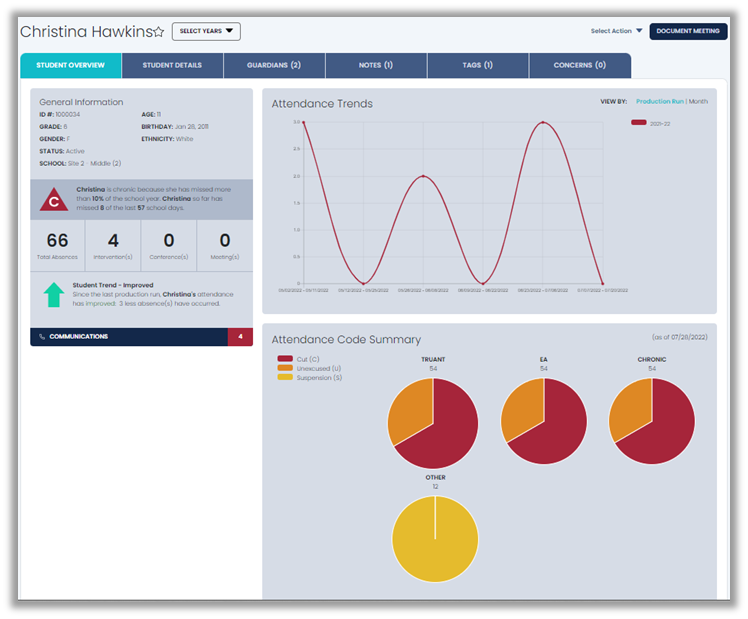Click the green upward trend arrow
Screen dimensions: 748x619
pos(53,296)
